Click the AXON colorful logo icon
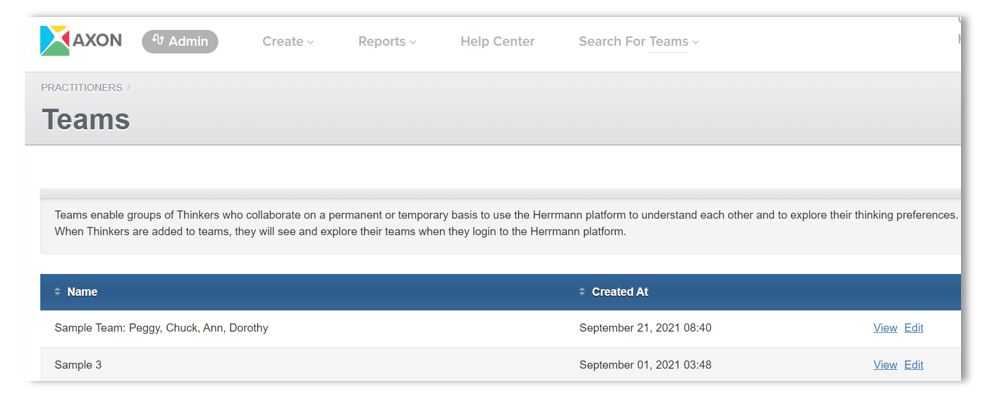 point(54,41)
